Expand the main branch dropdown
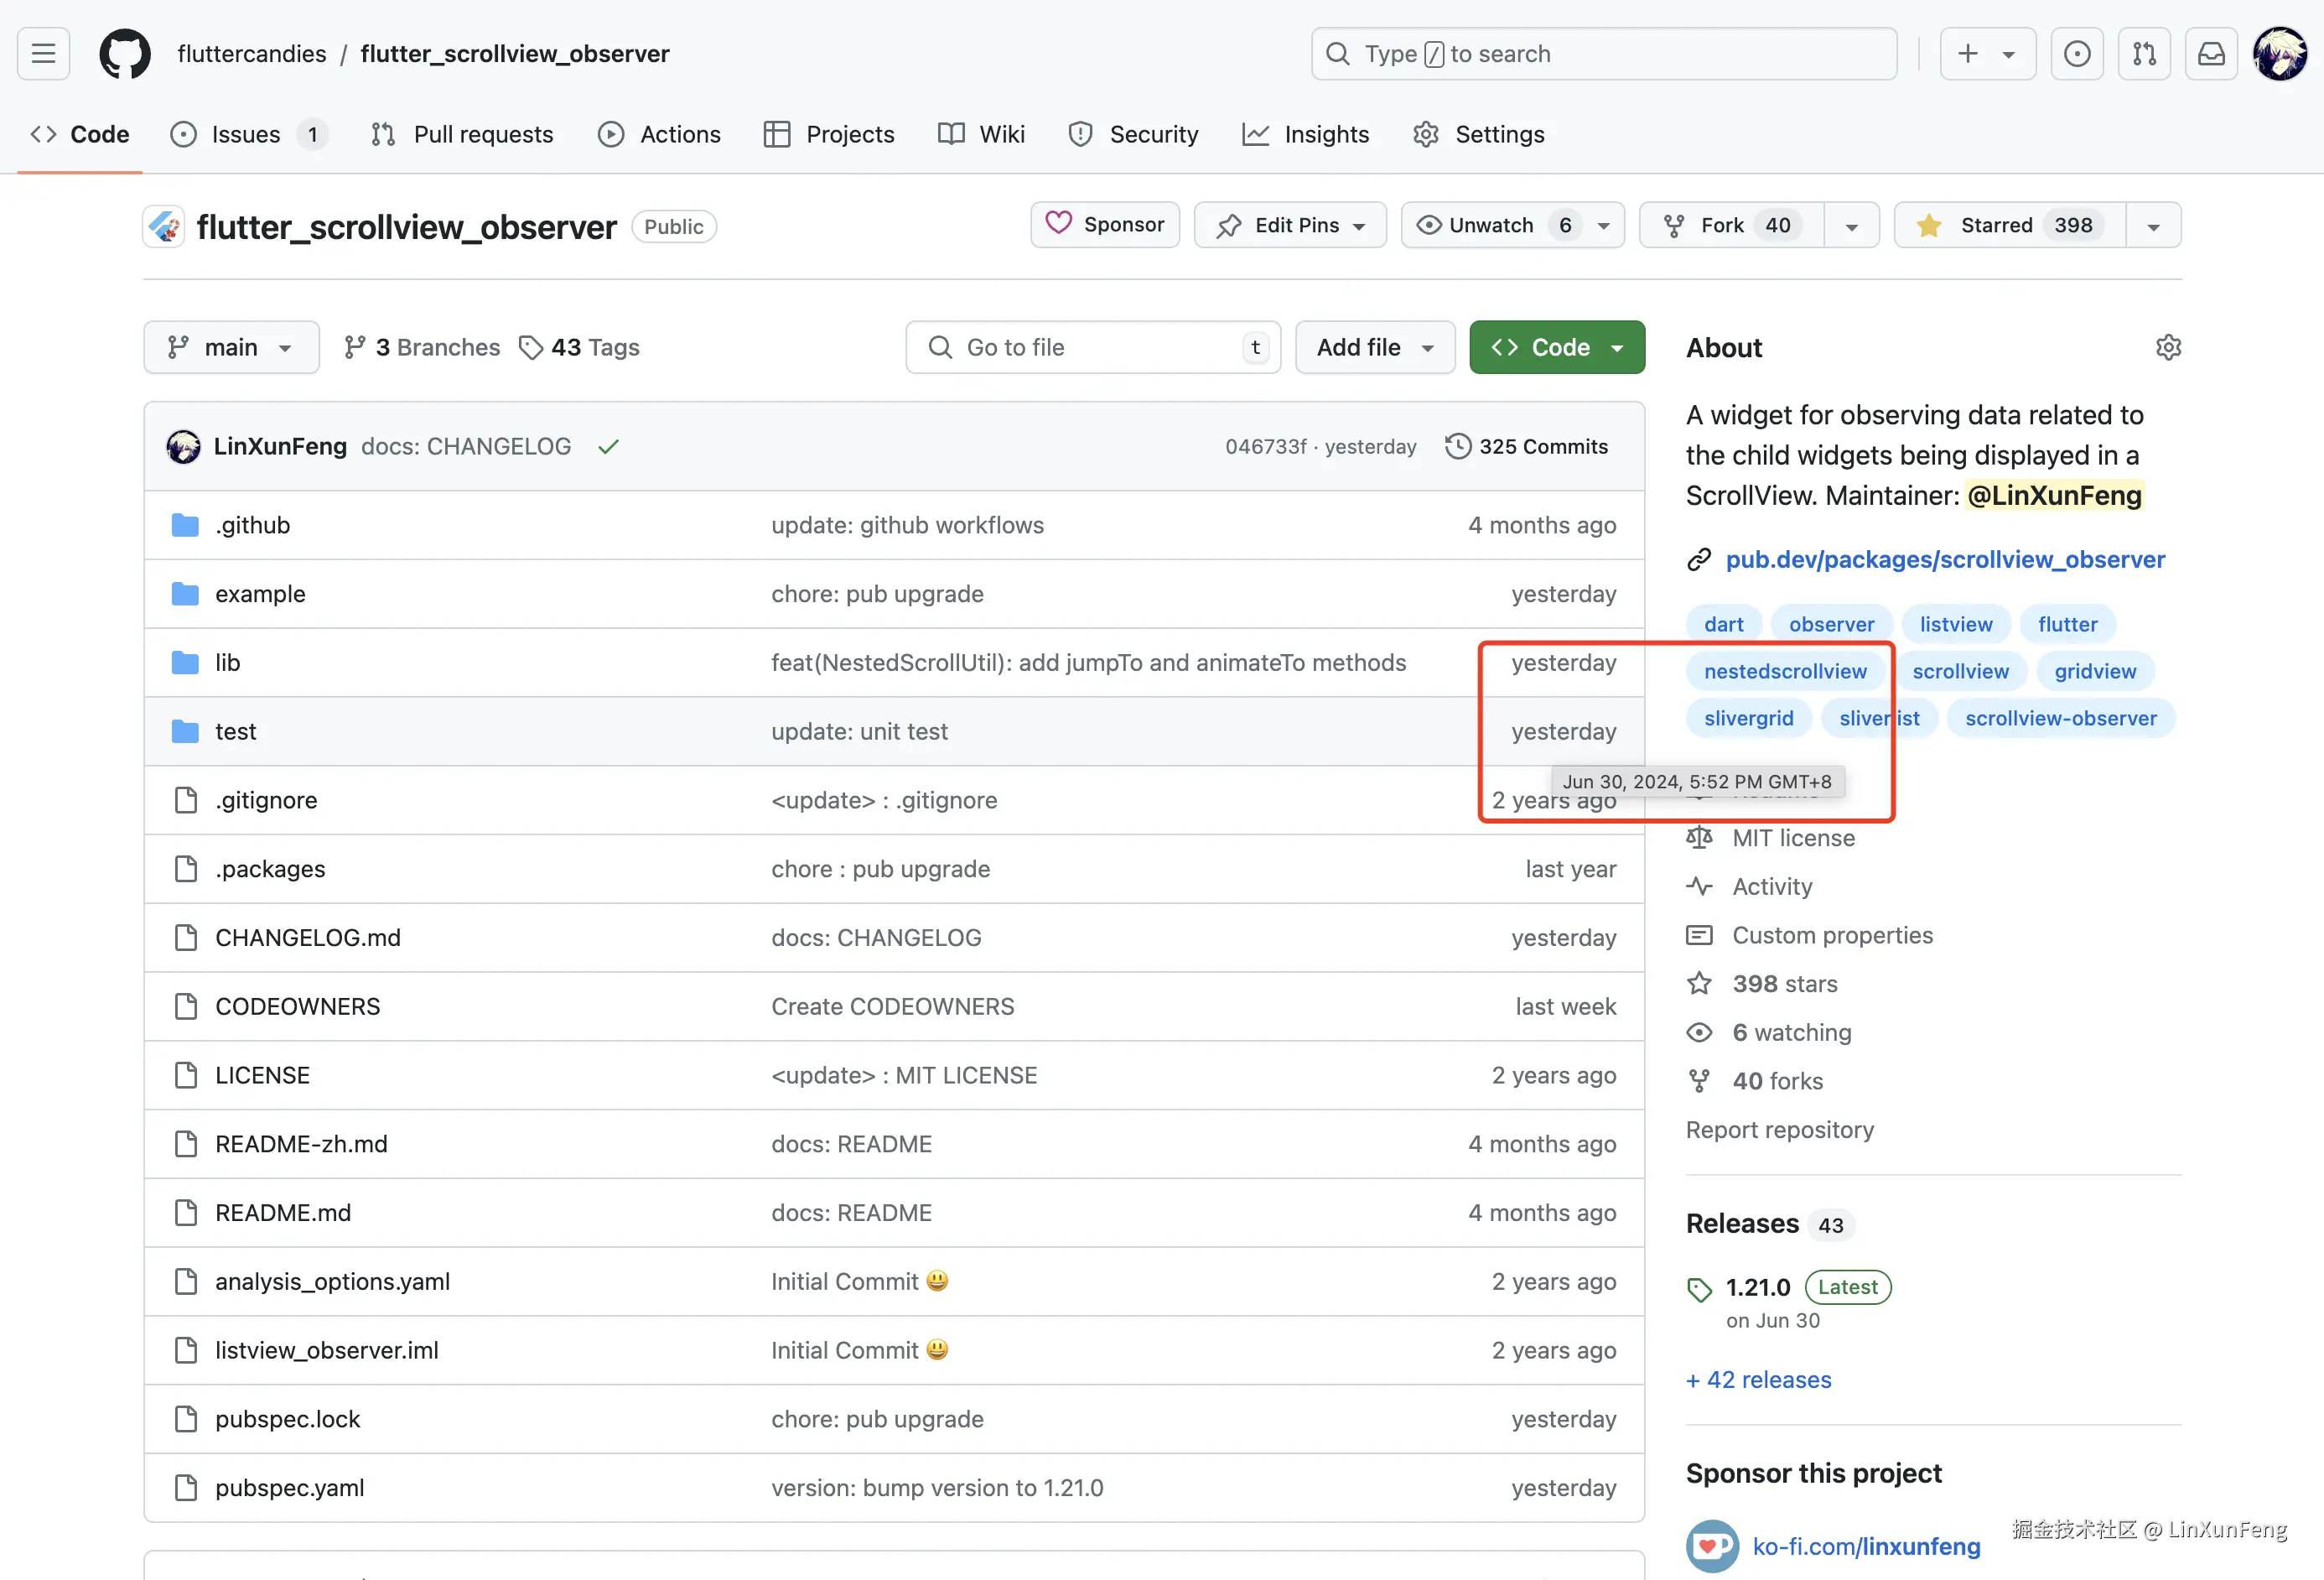Image resolution: width=2324 pixels, height=1580 pixels. [x=231, y=347]
